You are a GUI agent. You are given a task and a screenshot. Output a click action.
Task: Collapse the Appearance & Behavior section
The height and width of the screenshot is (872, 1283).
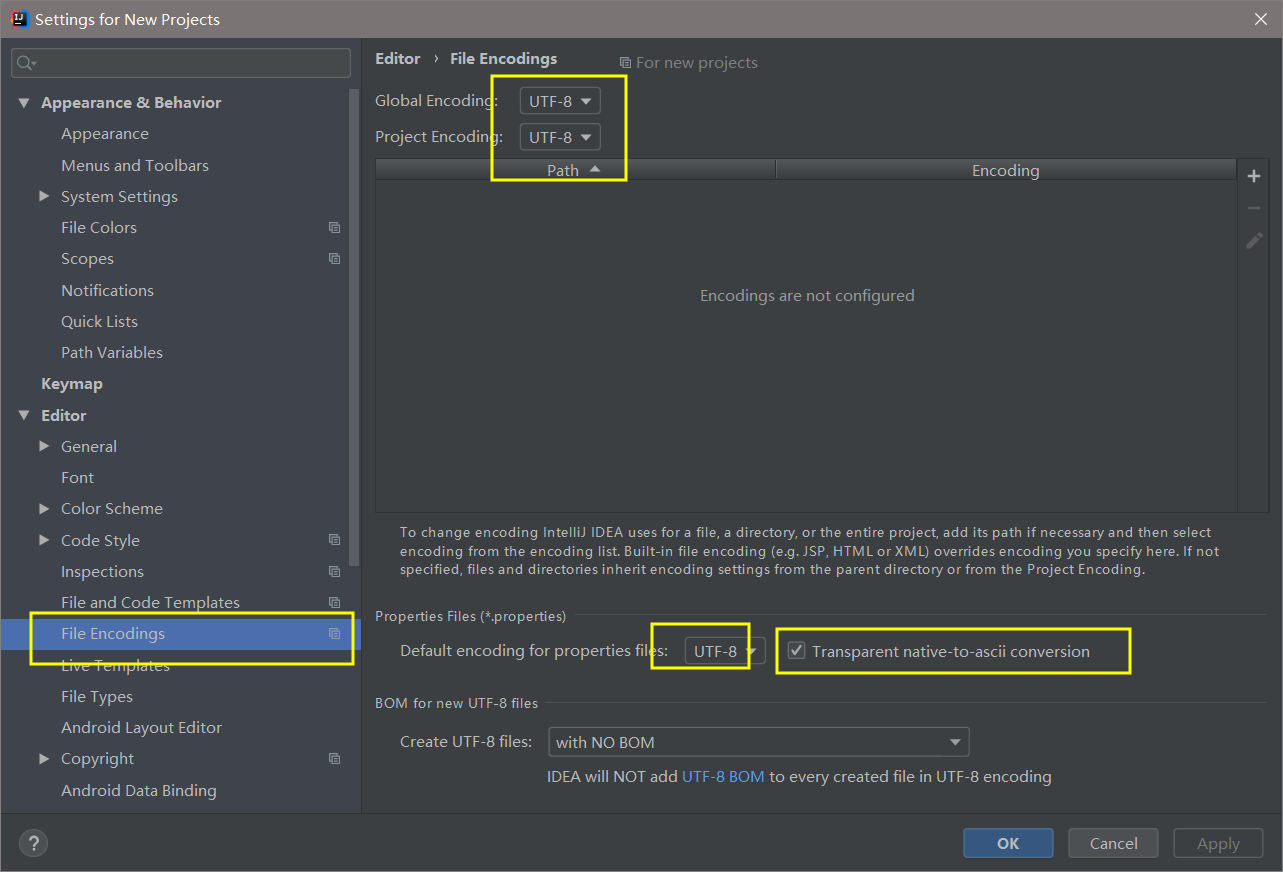pyautogui.click(x=24, y=103)
